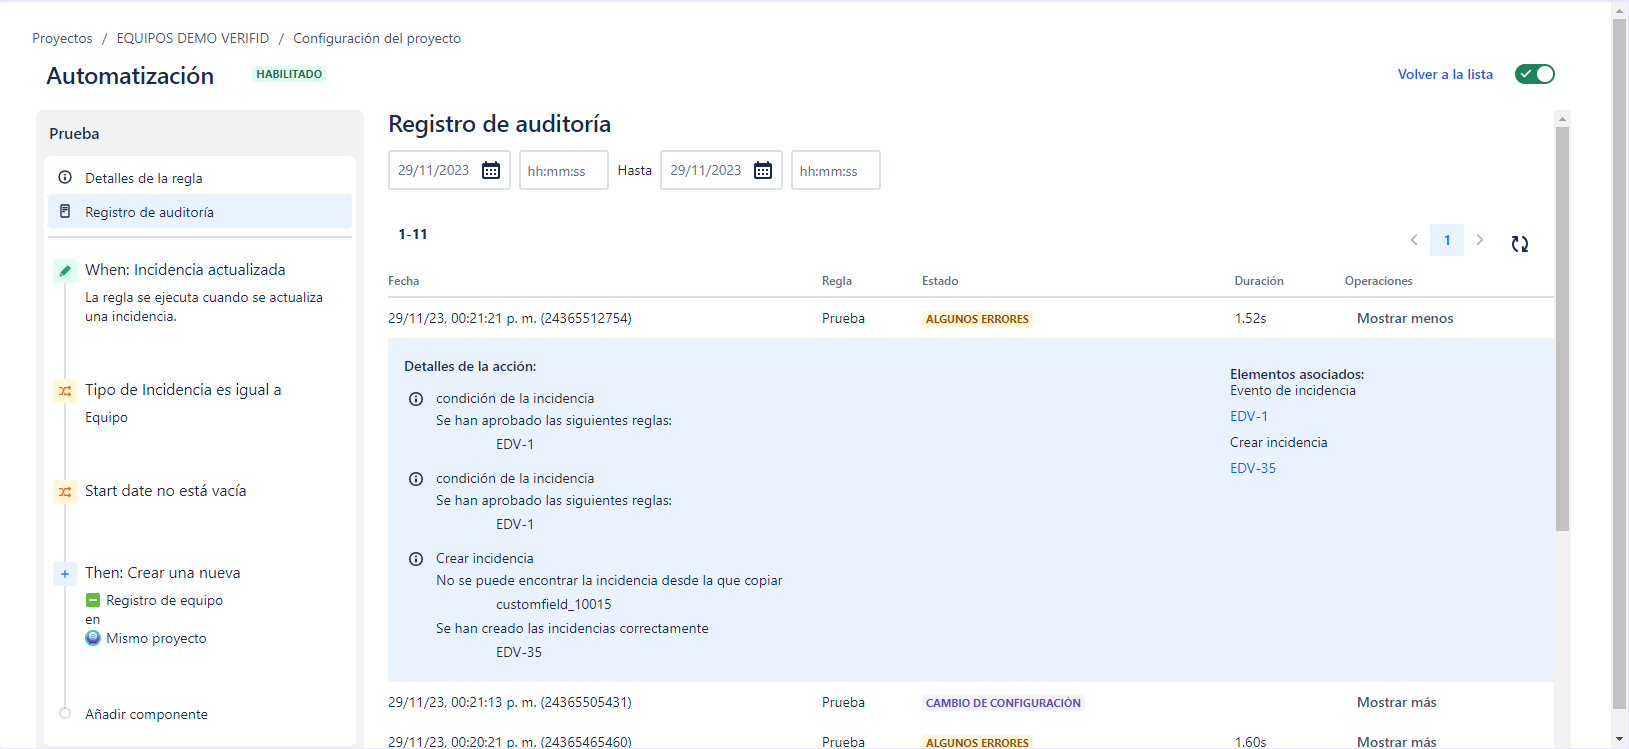Click the CAMBIO DE CONFIGURACIÓN status badge
1629x749 pixels.
pyautogui.click(x=1003, y=703)
